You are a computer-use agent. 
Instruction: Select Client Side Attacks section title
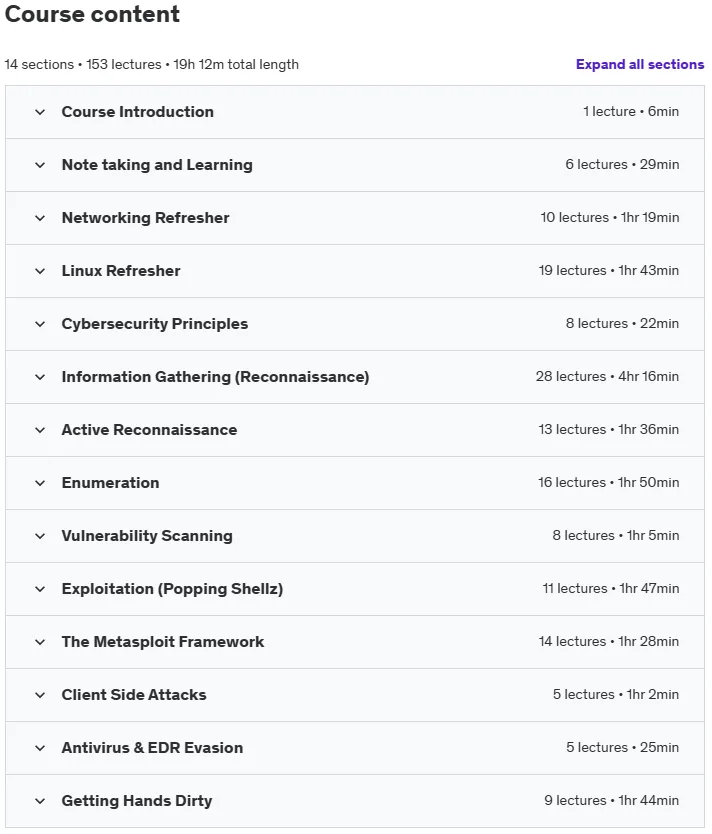(134, 695)
